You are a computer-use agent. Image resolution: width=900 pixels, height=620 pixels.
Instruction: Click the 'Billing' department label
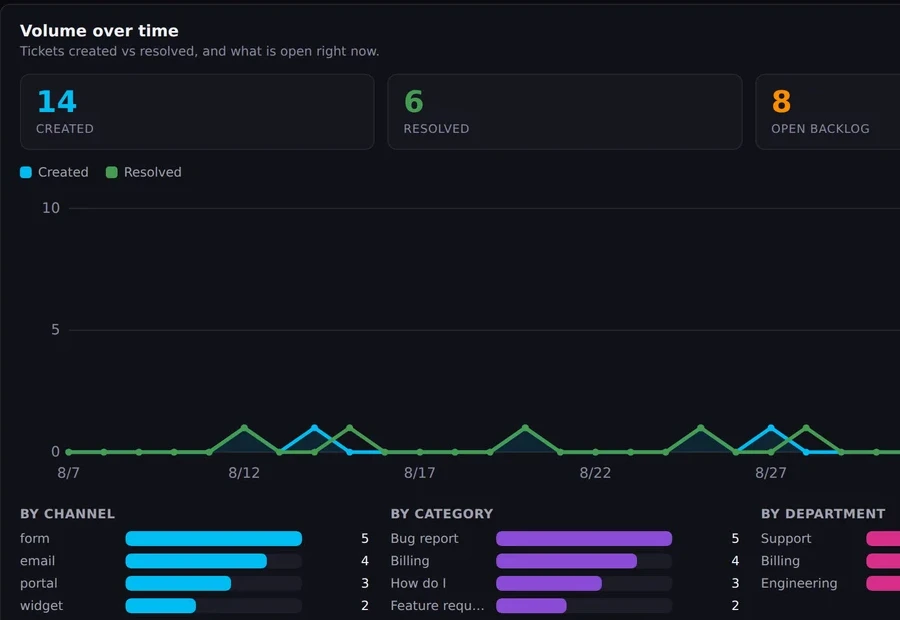pyautogui.click(x=780, y=561)
